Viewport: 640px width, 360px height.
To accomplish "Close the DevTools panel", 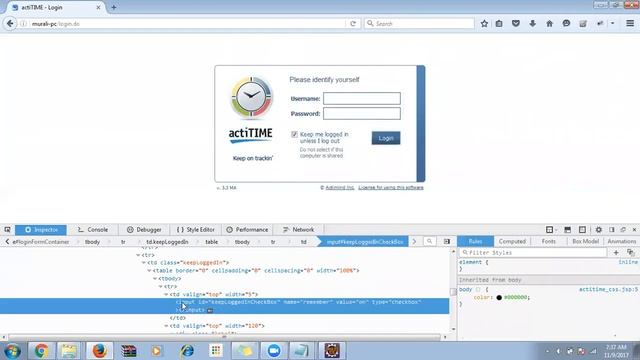I will 634,230.
